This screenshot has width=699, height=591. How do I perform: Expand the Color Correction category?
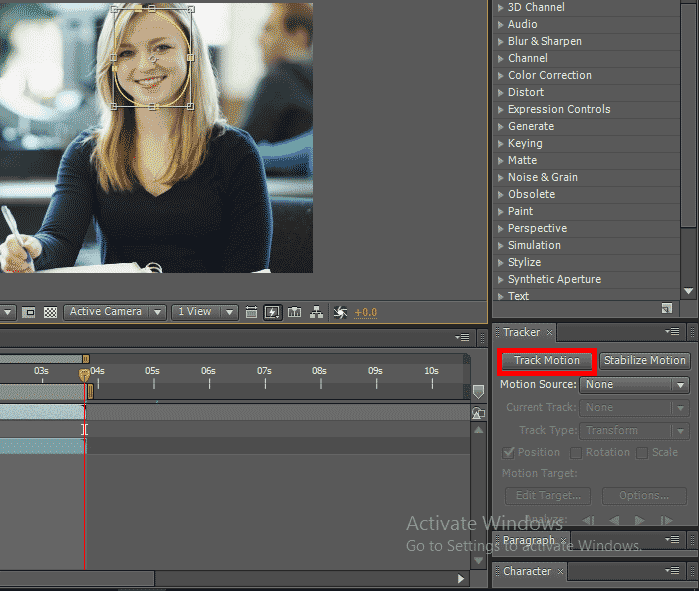click(501, 75)
